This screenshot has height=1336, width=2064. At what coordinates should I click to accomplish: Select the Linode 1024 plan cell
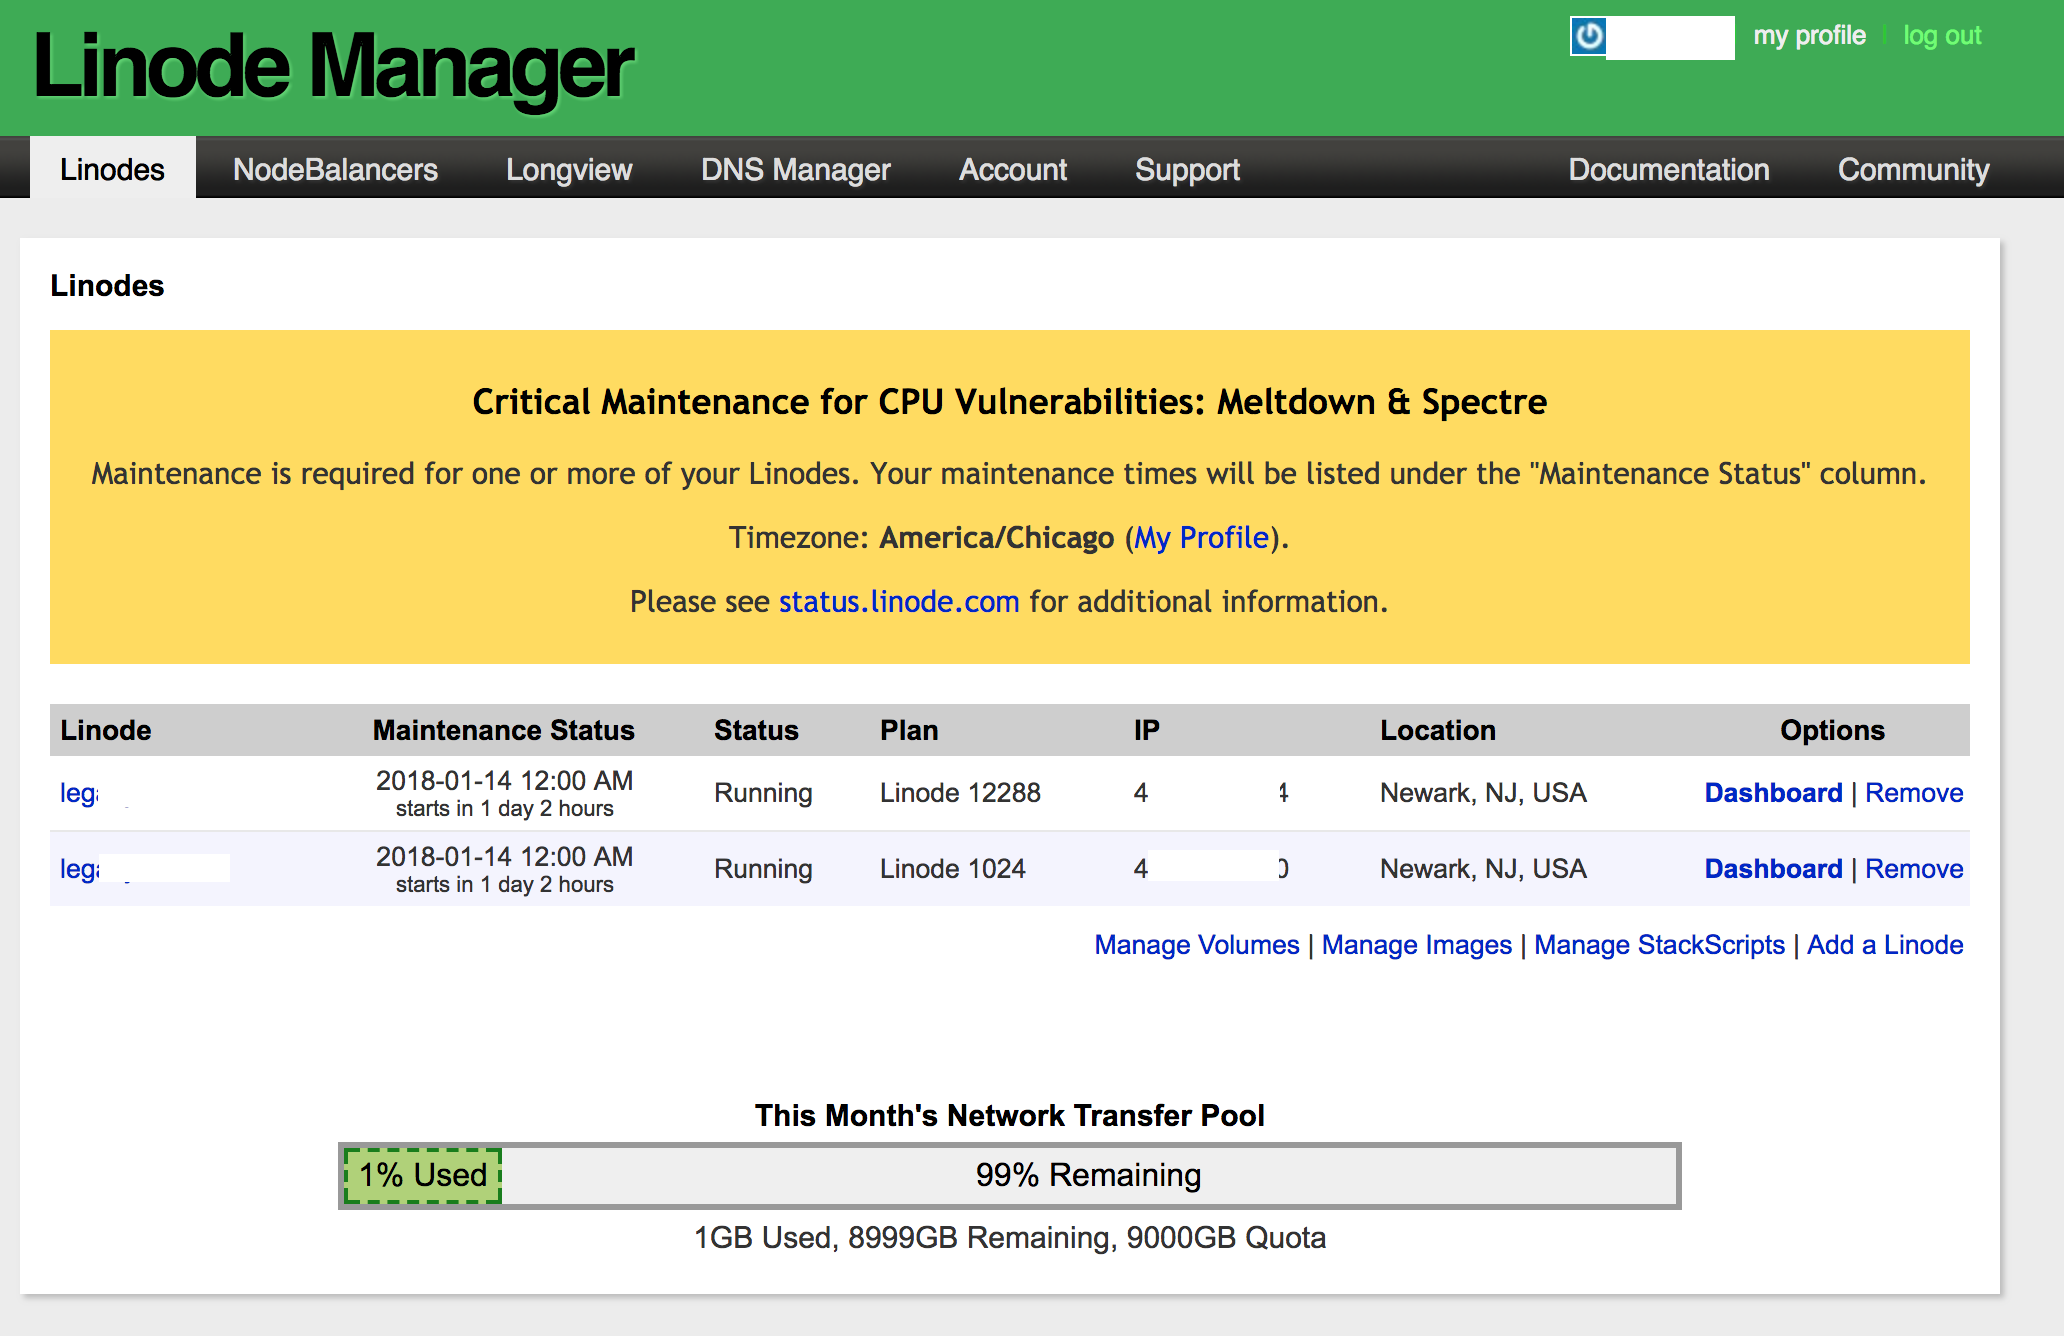coord(953,869)
